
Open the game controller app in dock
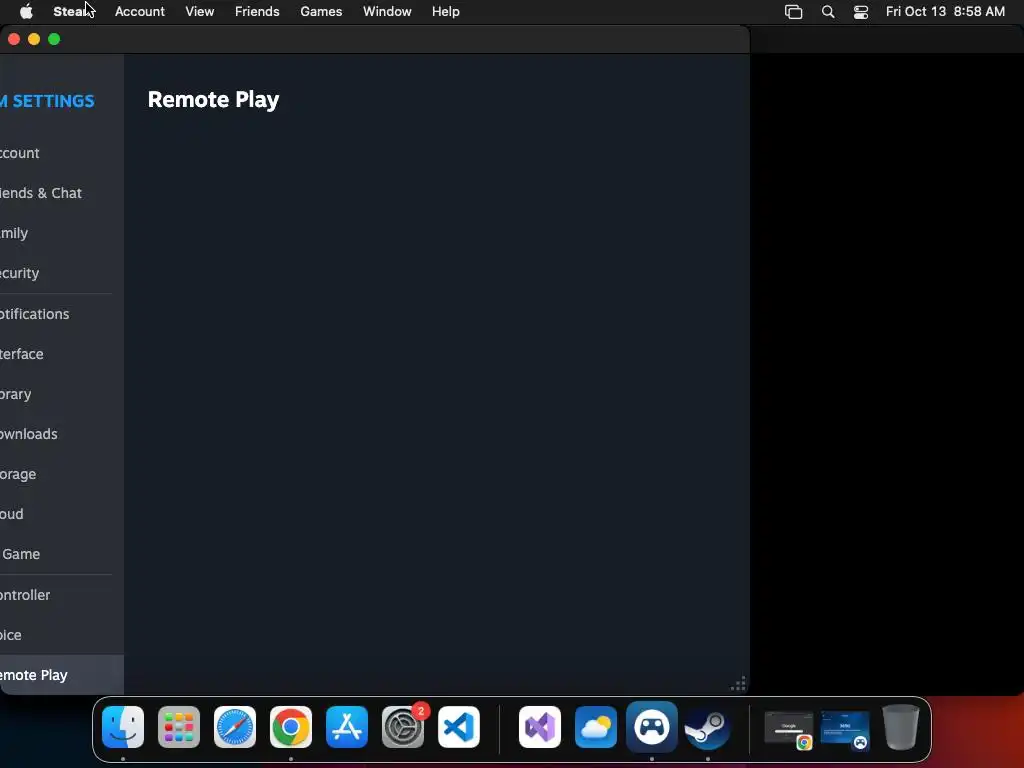652,727
